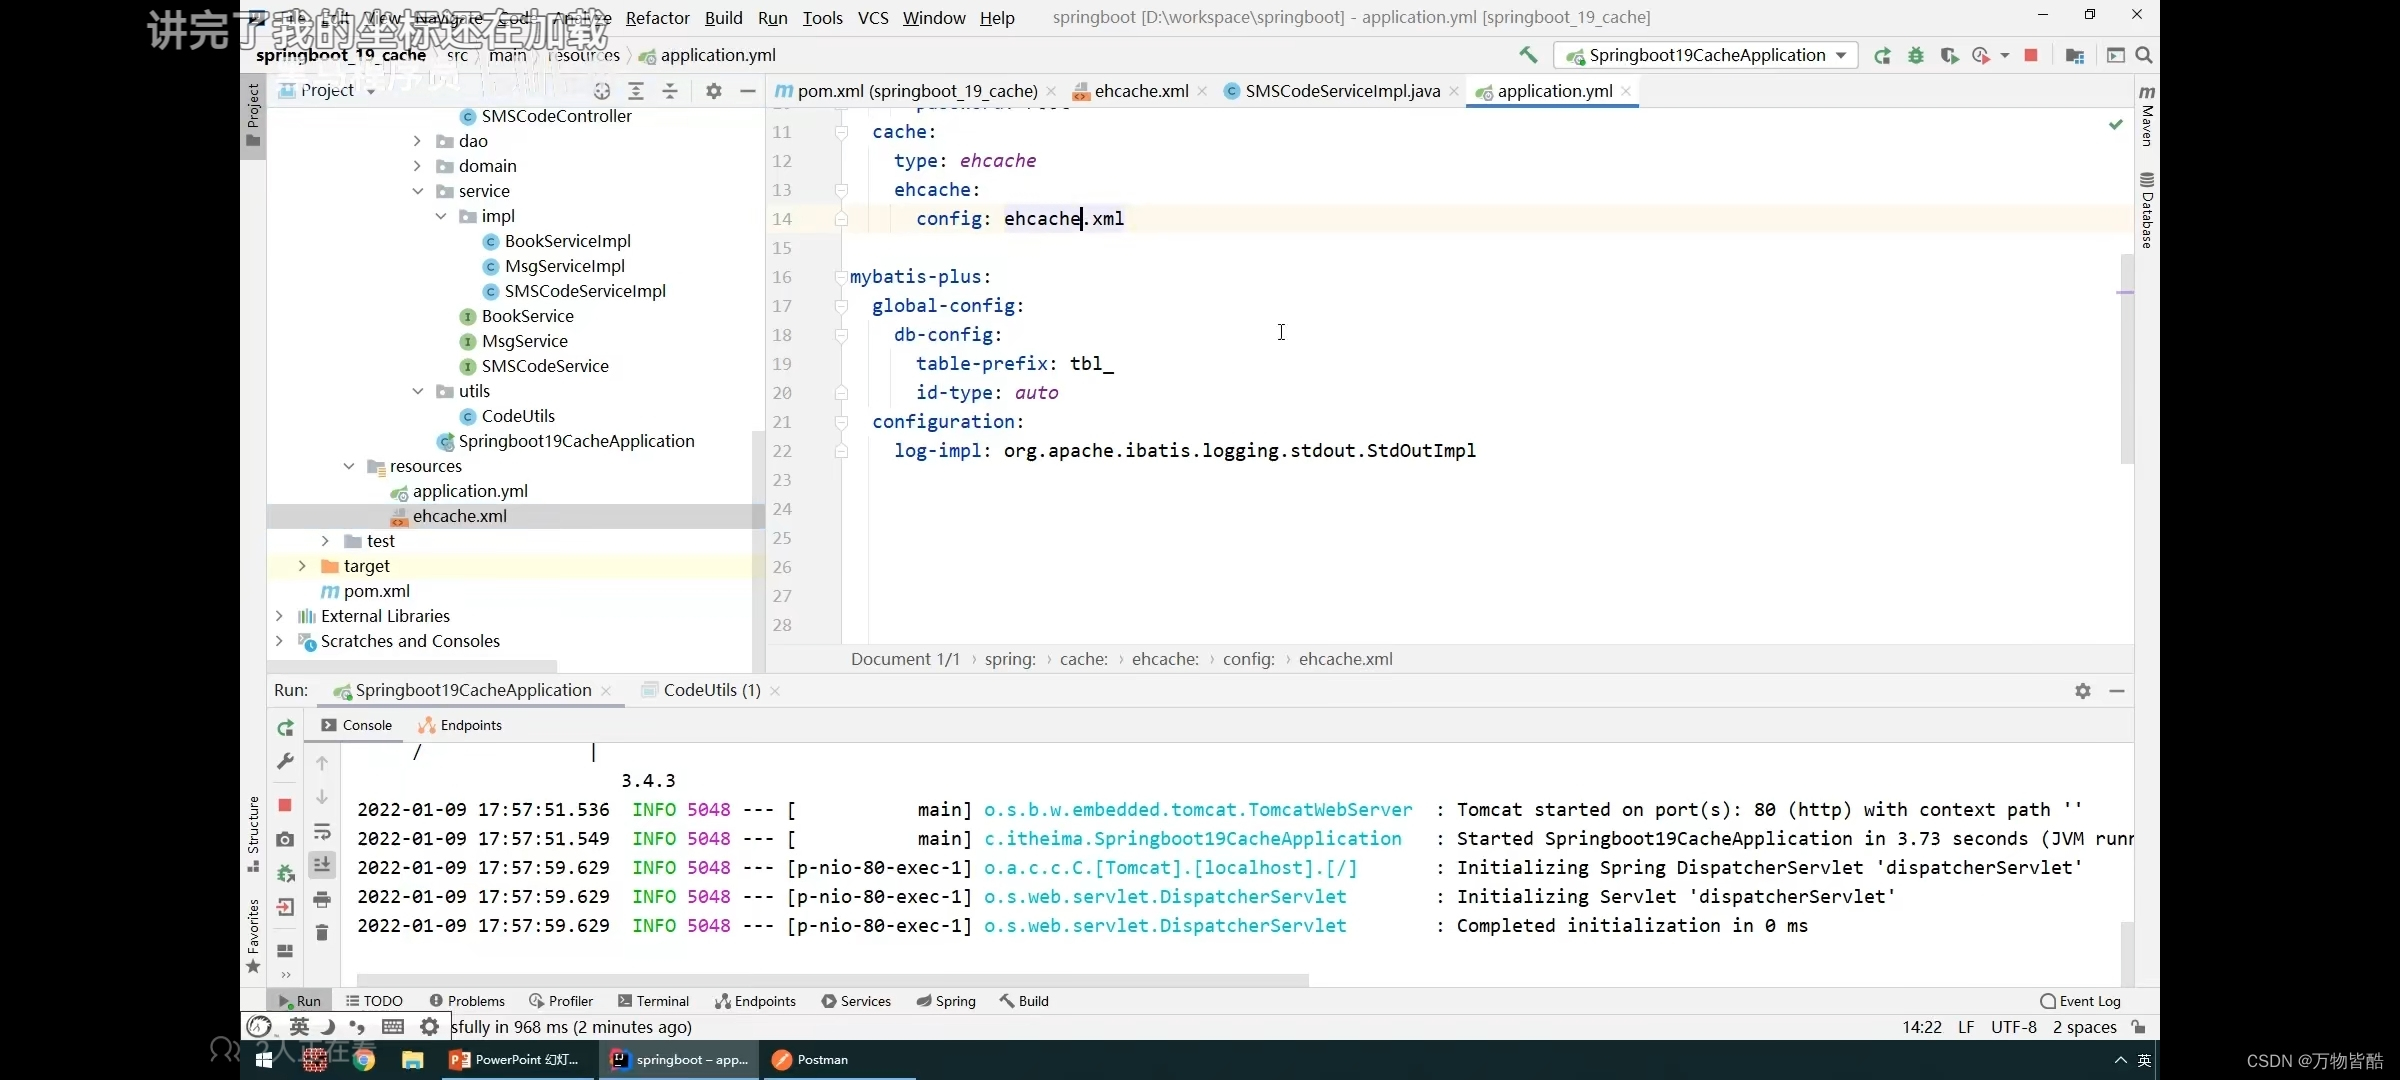Collapse the utils folder
The width and height of the screenshot is (2400, 1080).
418,391
